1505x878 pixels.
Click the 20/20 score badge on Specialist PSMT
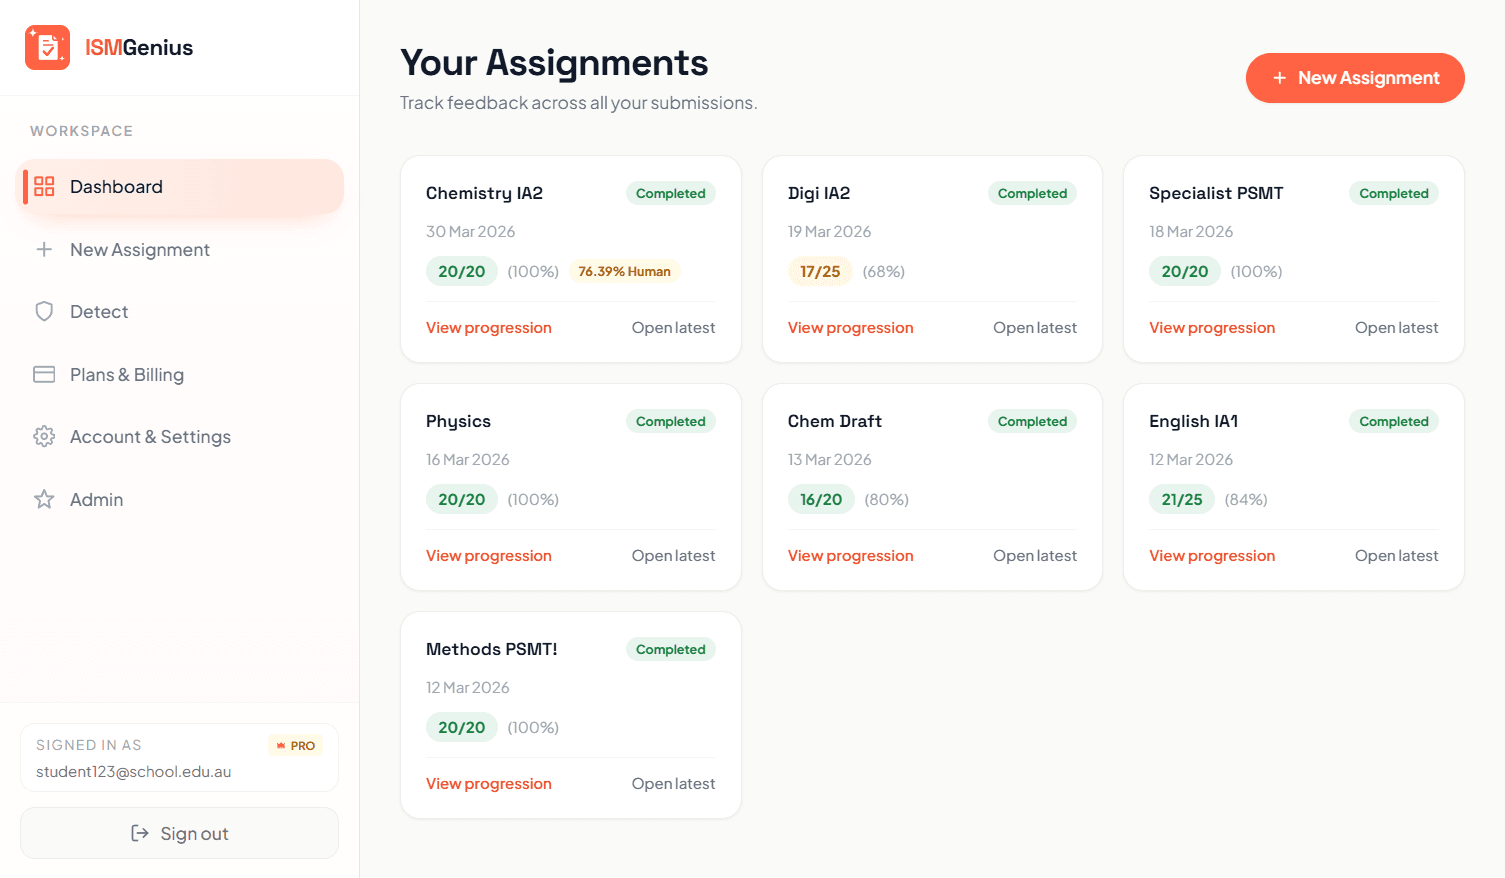[x=1184, y=271]
